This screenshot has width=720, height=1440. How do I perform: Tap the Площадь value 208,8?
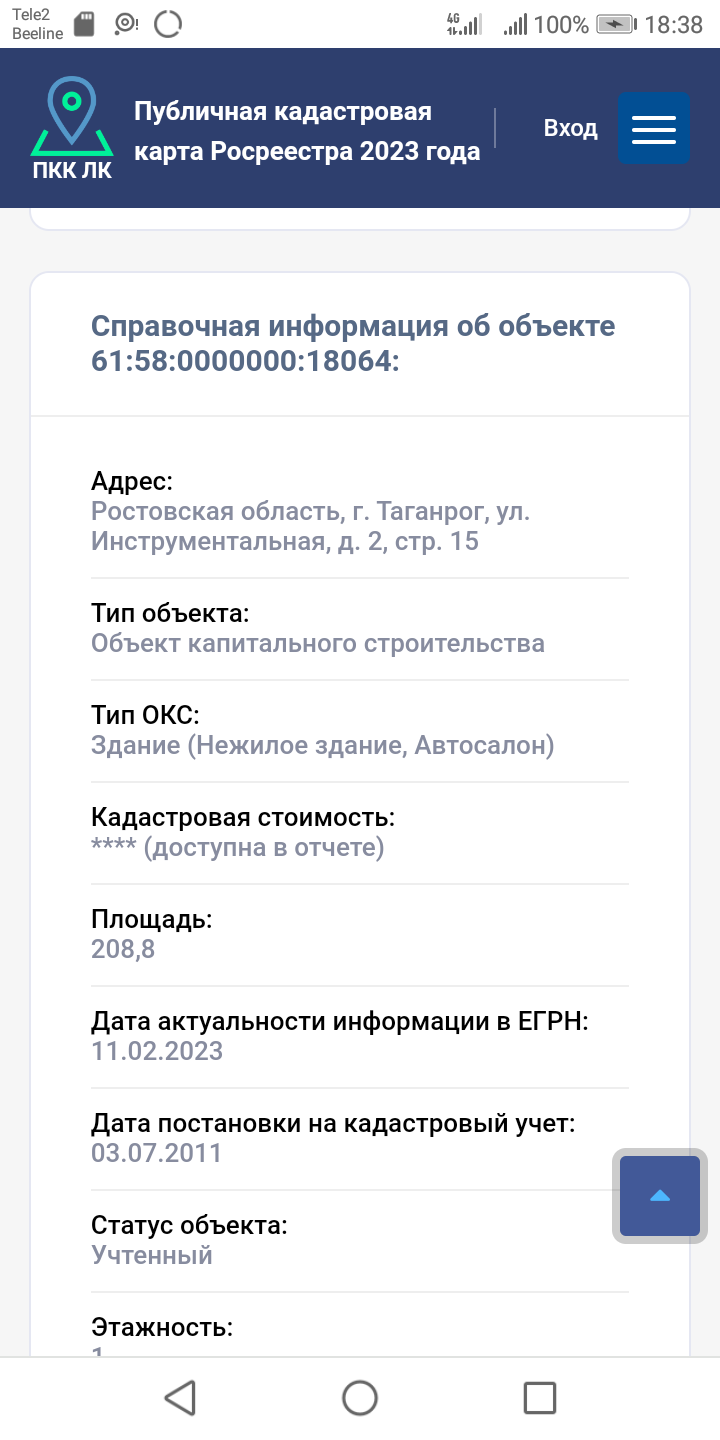tap(123, 949)
